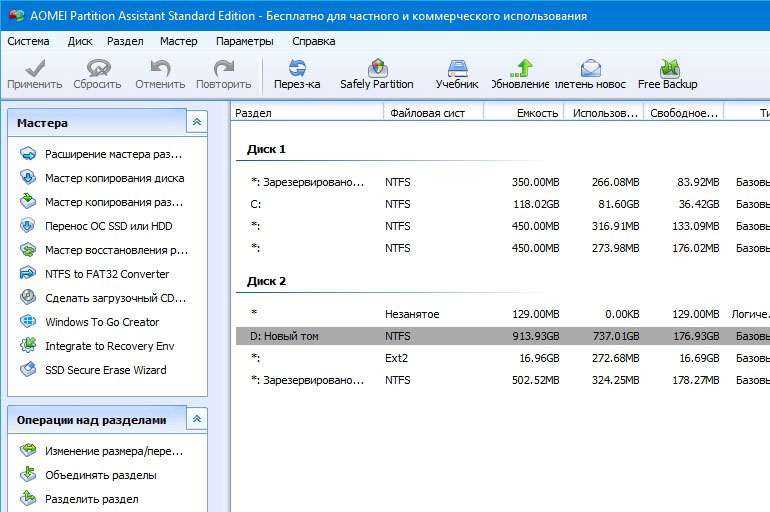Click Мастер копирования диска link text
770x512 pixels.
click(114, 178)
